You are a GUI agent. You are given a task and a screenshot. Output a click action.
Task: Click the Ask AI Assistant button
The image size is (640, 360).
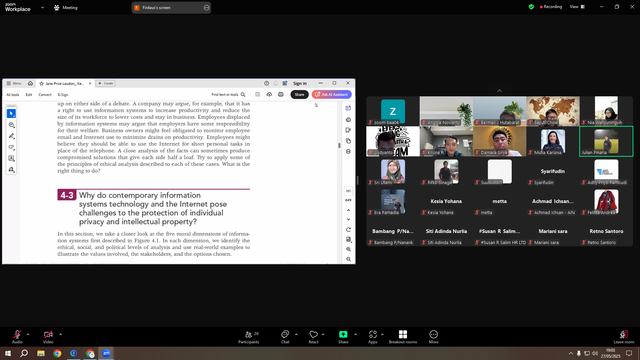pos(331,95)
